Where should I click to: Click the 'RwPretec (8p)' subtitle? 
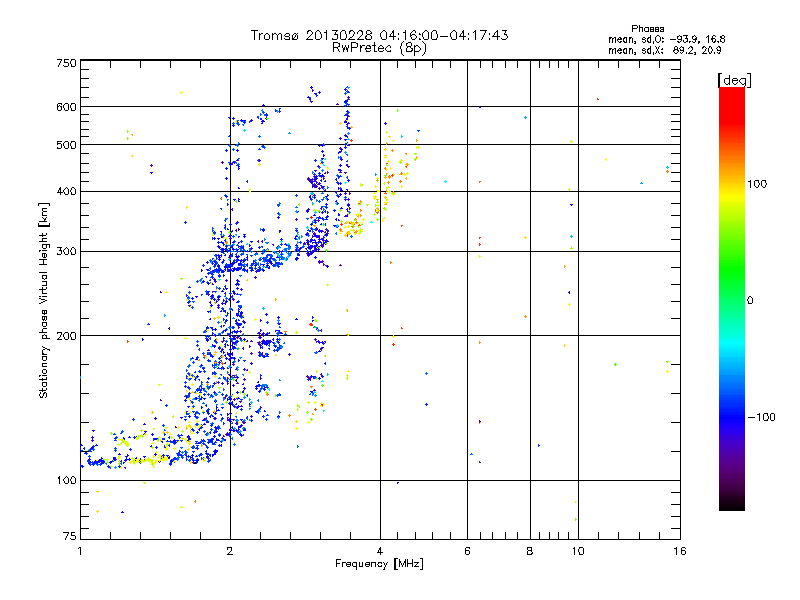point(379,48)
